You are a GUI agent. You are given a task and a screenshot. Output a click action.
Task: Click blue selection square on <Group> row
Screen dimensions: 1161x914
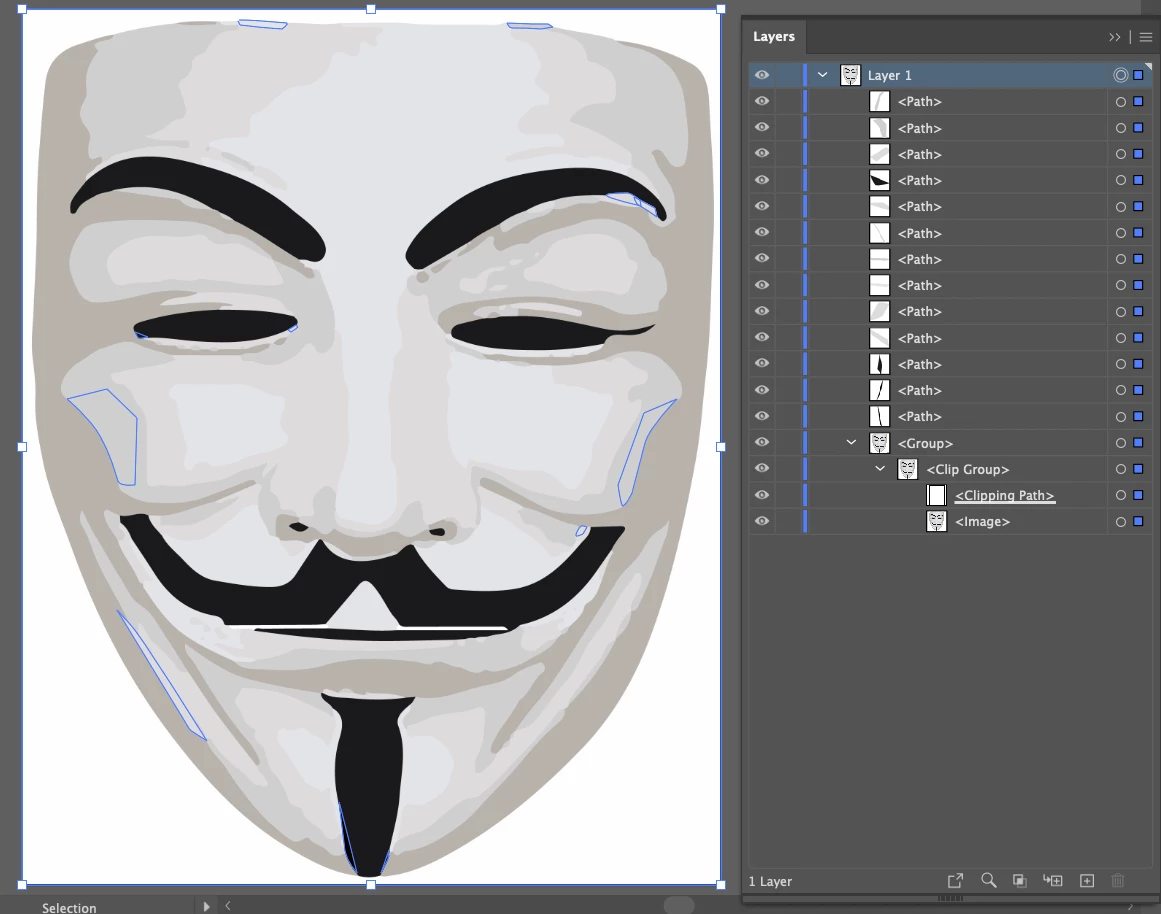pyautogui.click(x=1139, y=443)
